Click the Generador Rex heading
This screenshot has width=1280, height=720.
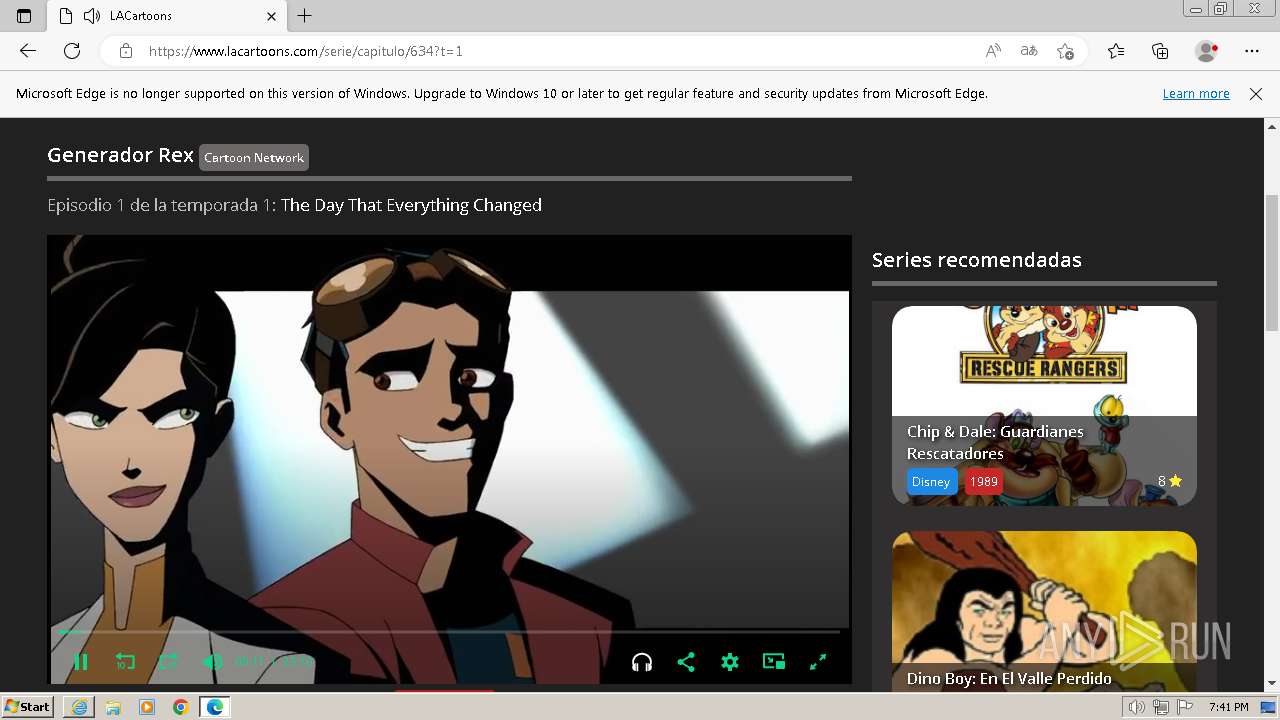(x=120, y=155)
